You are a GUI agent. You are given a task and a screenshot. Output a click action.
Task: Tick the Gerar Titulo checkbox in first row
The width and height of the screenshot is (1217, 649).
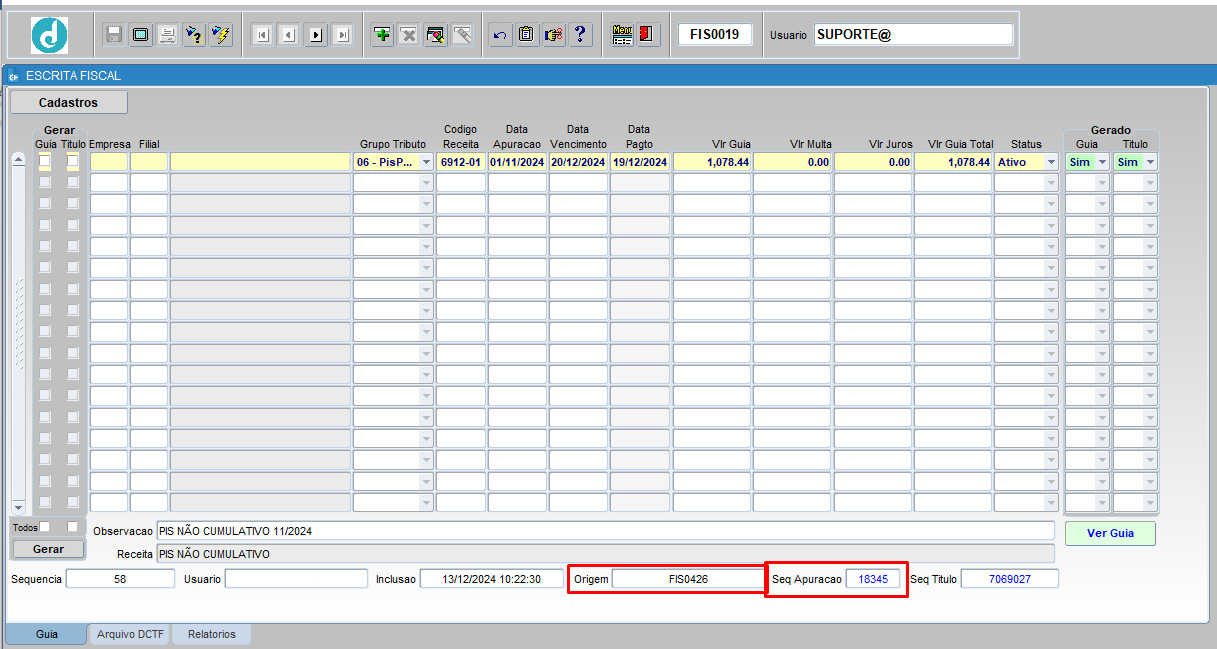pos(73,162)
